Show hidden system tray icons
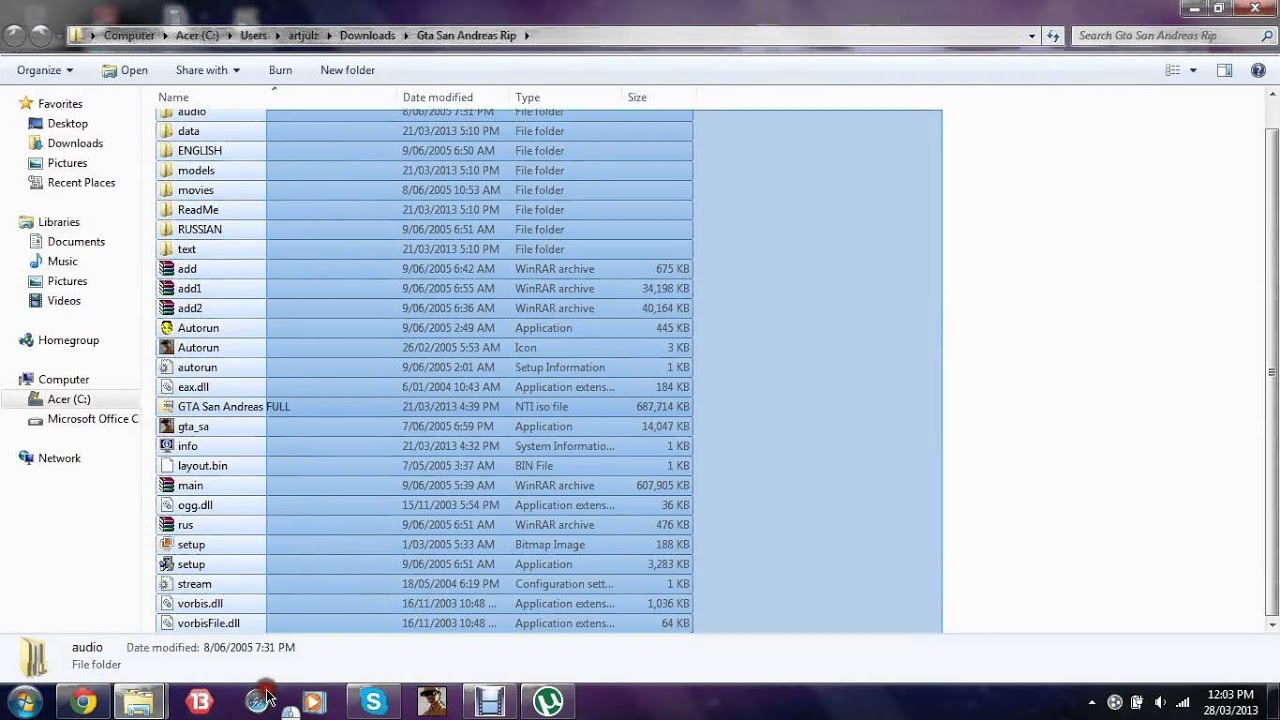 pos(1091,702)
